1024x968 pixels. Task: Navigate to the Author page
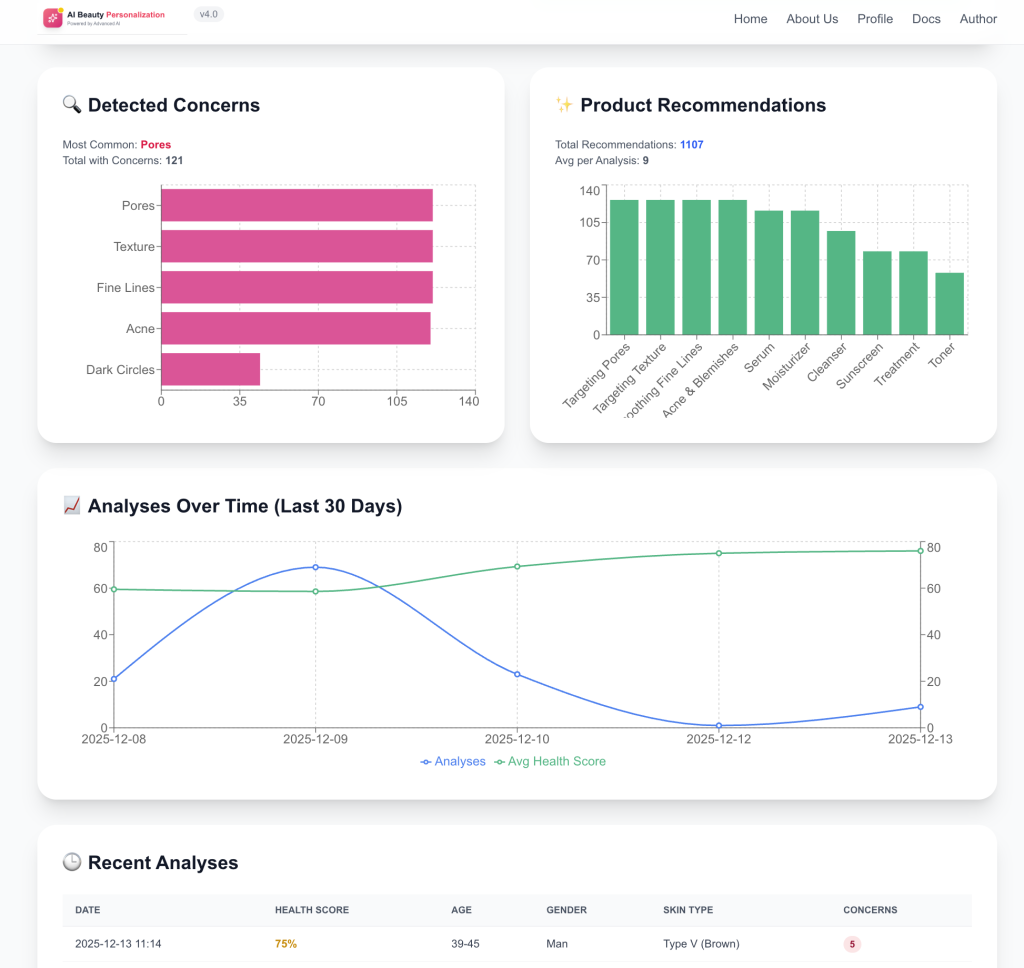coord(978,19)
